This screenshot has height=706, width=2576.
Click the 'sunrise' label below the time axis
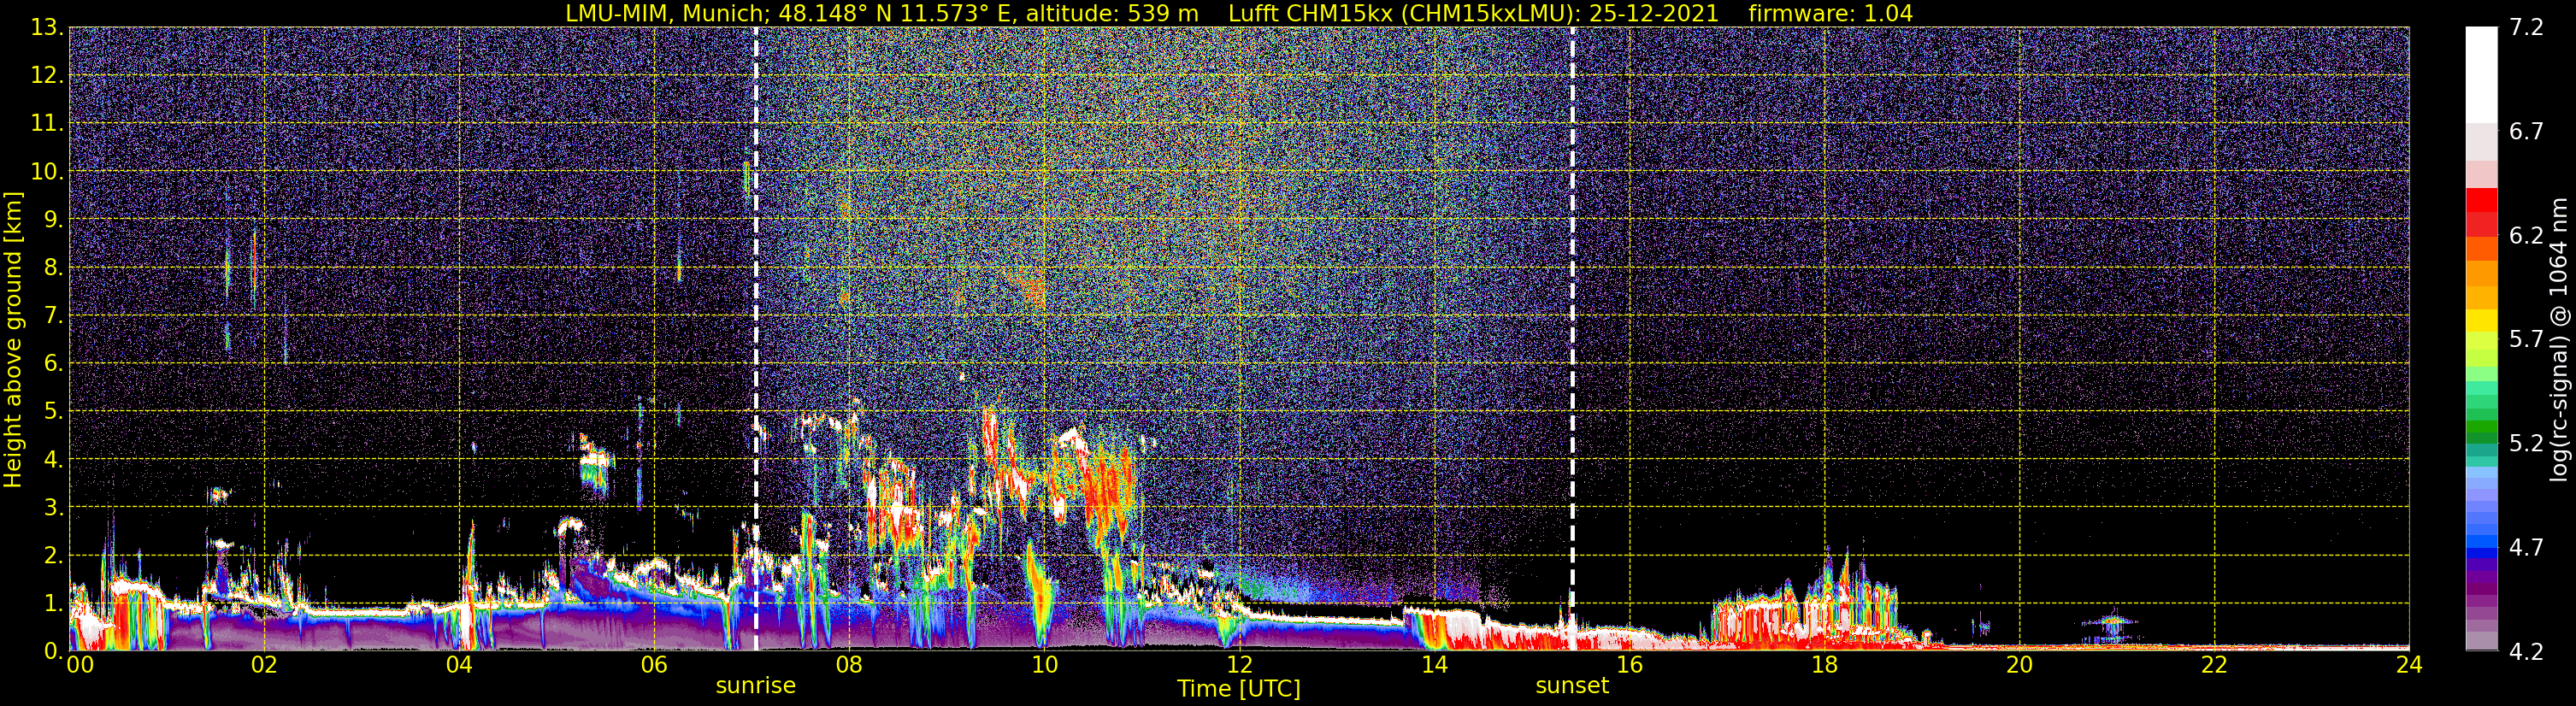click(756, 686)
